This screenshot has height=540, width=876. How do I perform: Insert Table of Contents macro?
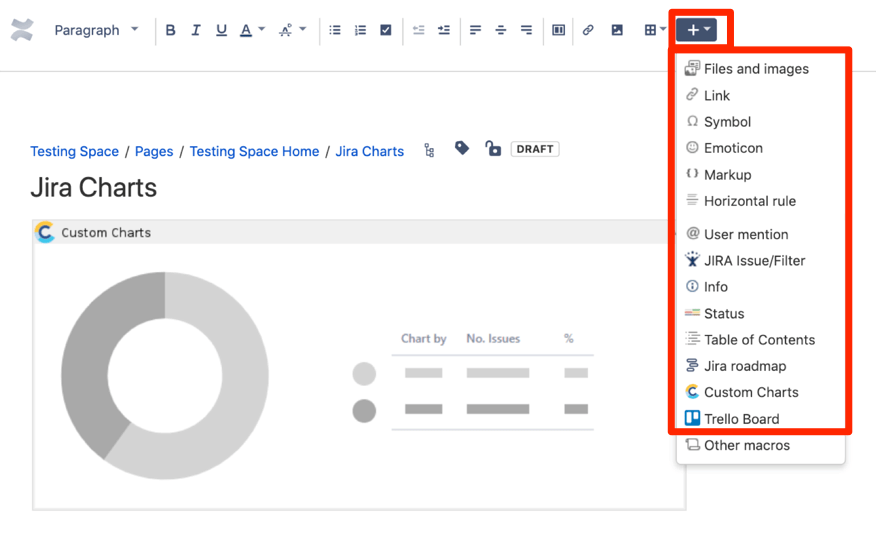(760, 340)
